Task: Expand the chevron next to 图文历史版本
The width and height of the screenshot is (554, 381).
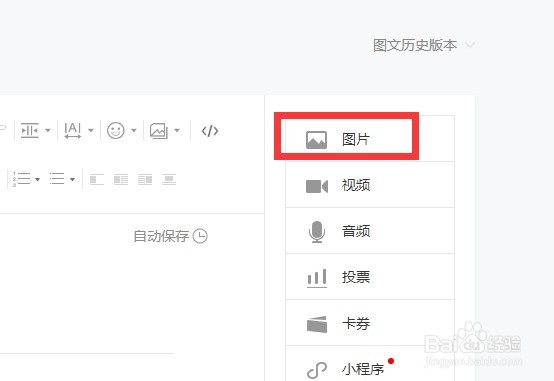Action: [470, 45]
